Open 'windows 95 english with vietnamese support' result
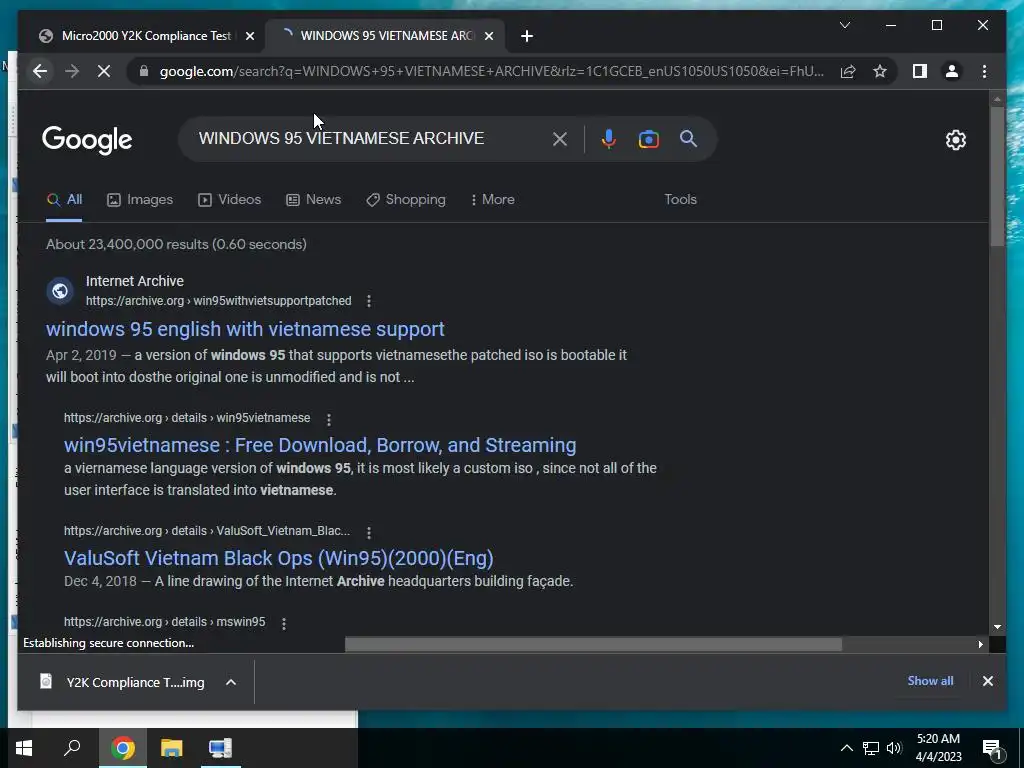Image resolution: width=1024 pixels, height=768 pixels. tap(245, 329)
